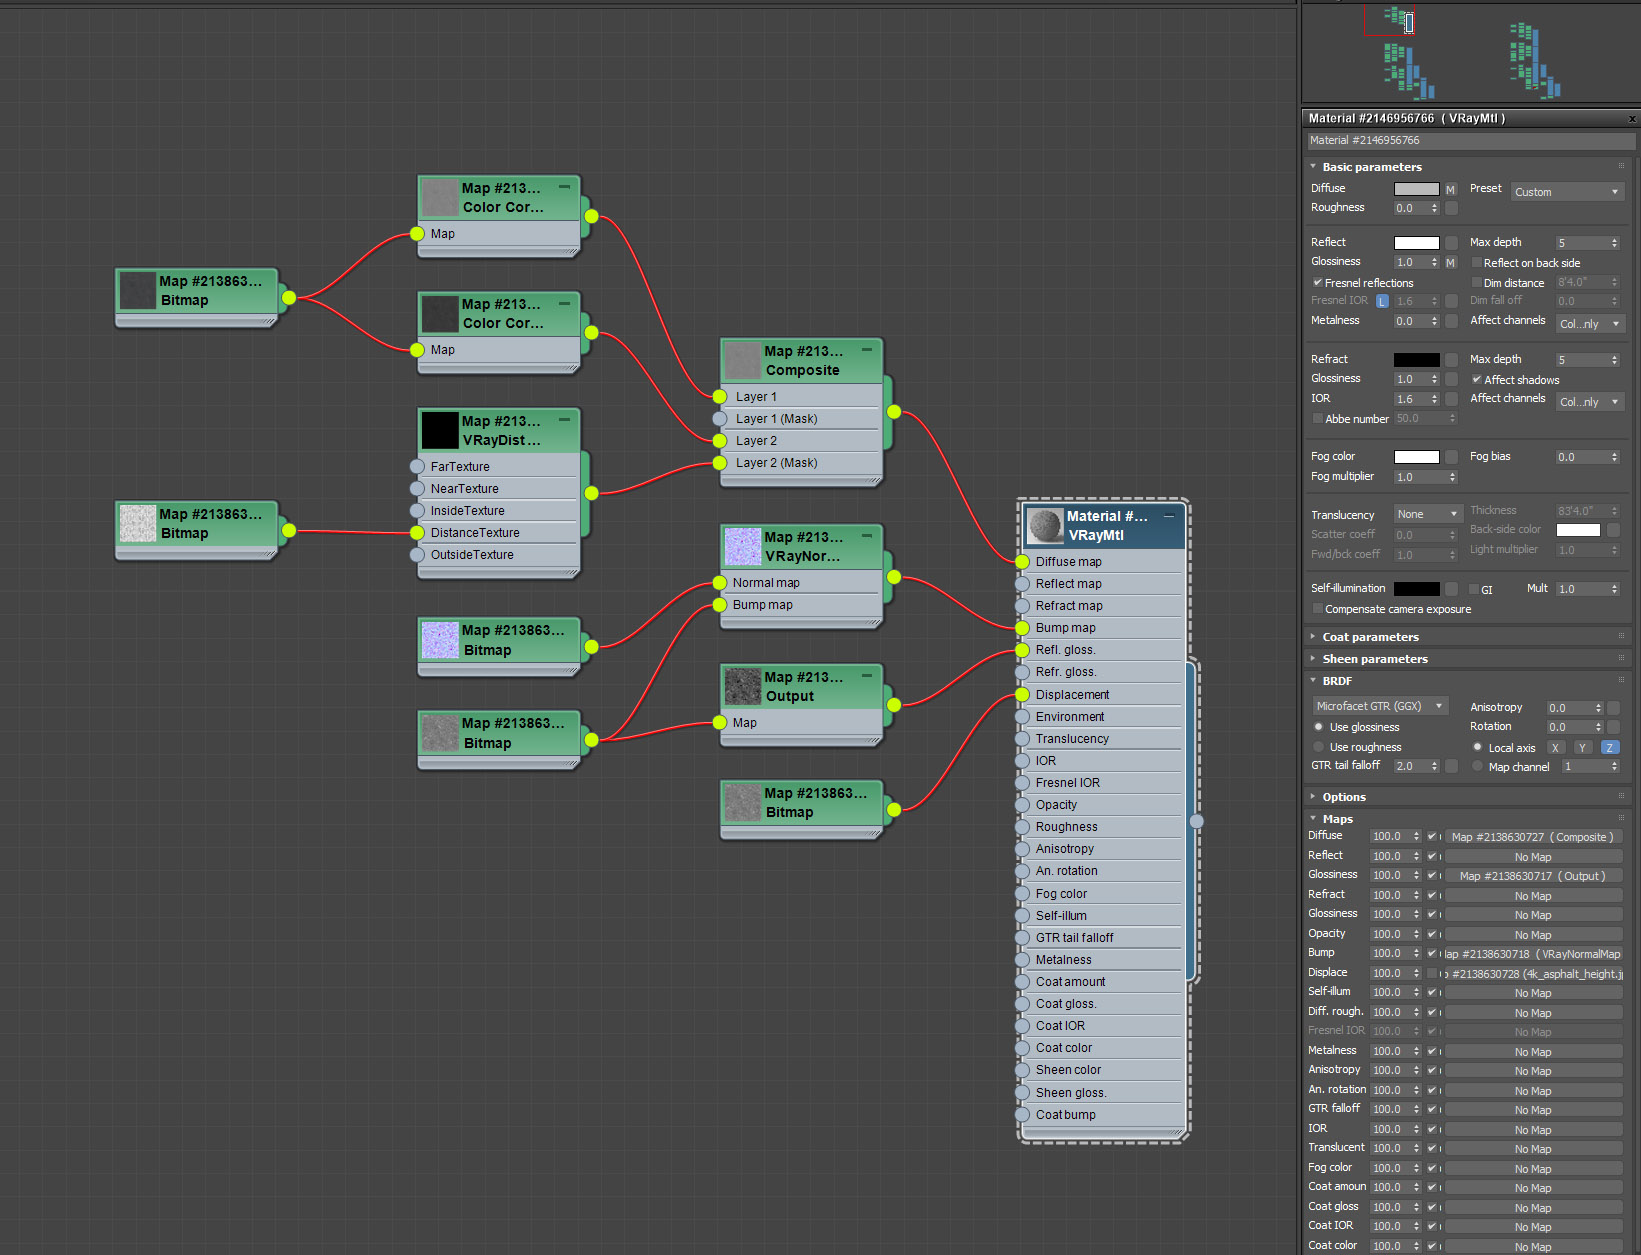
Task: Click the material name text field
Action: (1468, 141)
